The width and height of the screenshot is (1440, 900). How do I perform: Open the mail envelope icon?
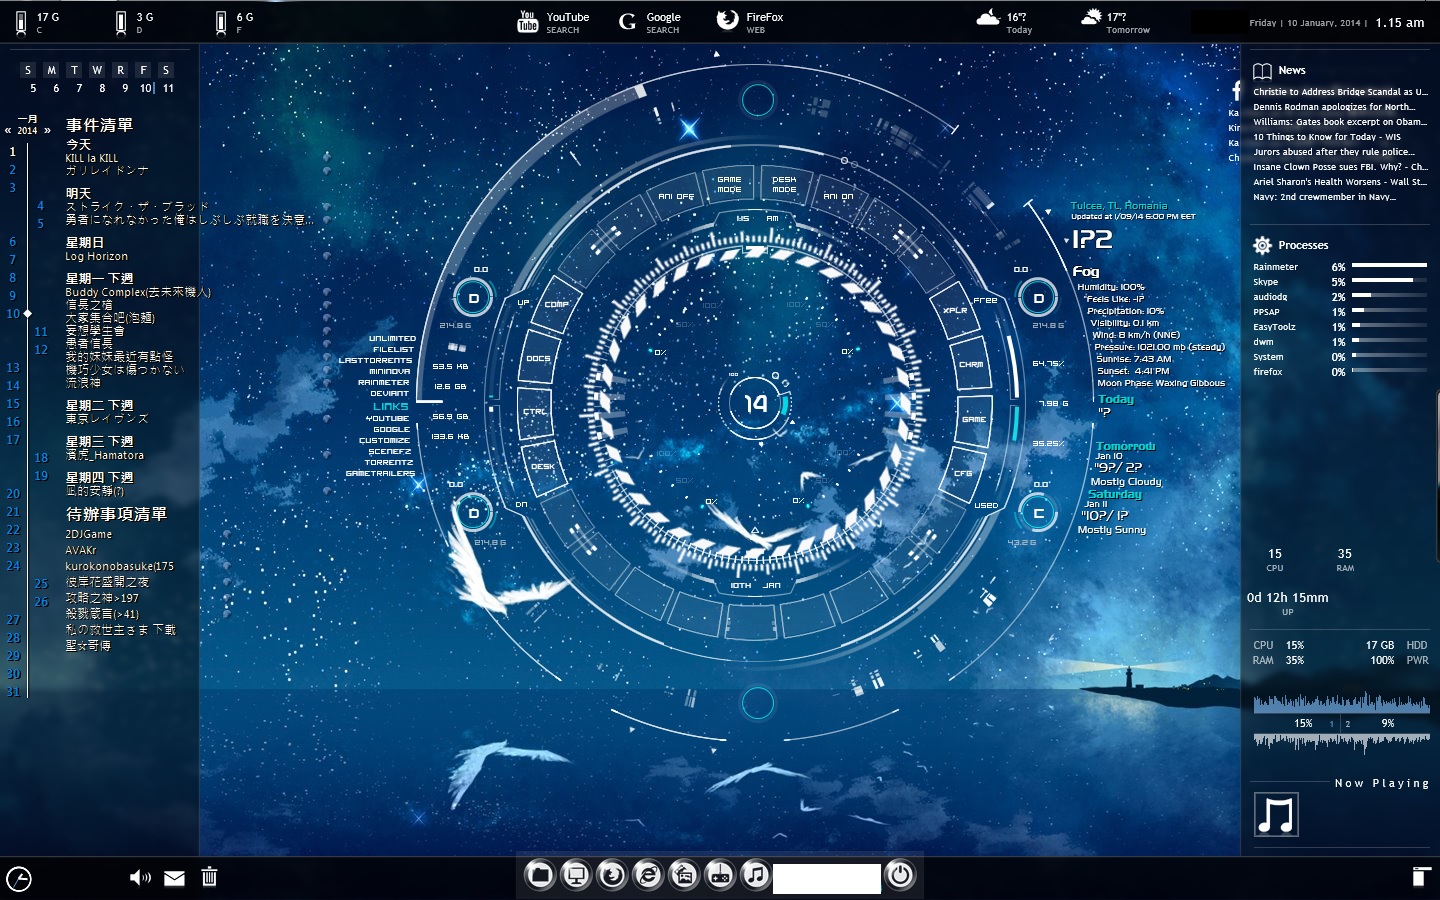(x=174, y=878)
